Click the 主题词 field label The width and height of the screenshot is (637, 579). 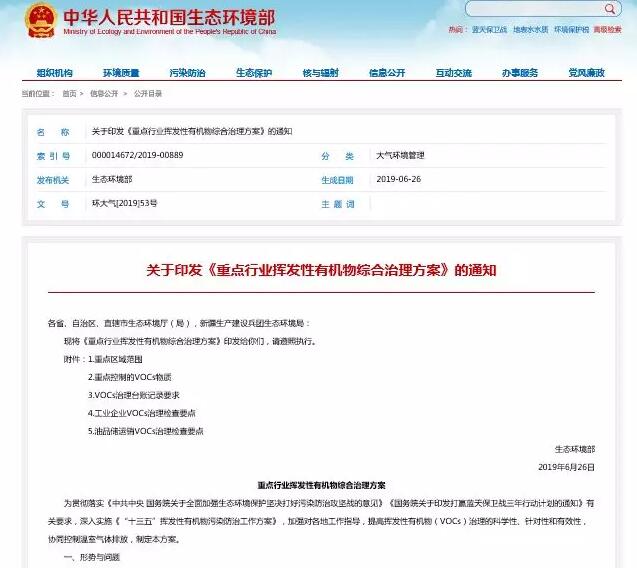pyautogui.click(x=338, y=204)
